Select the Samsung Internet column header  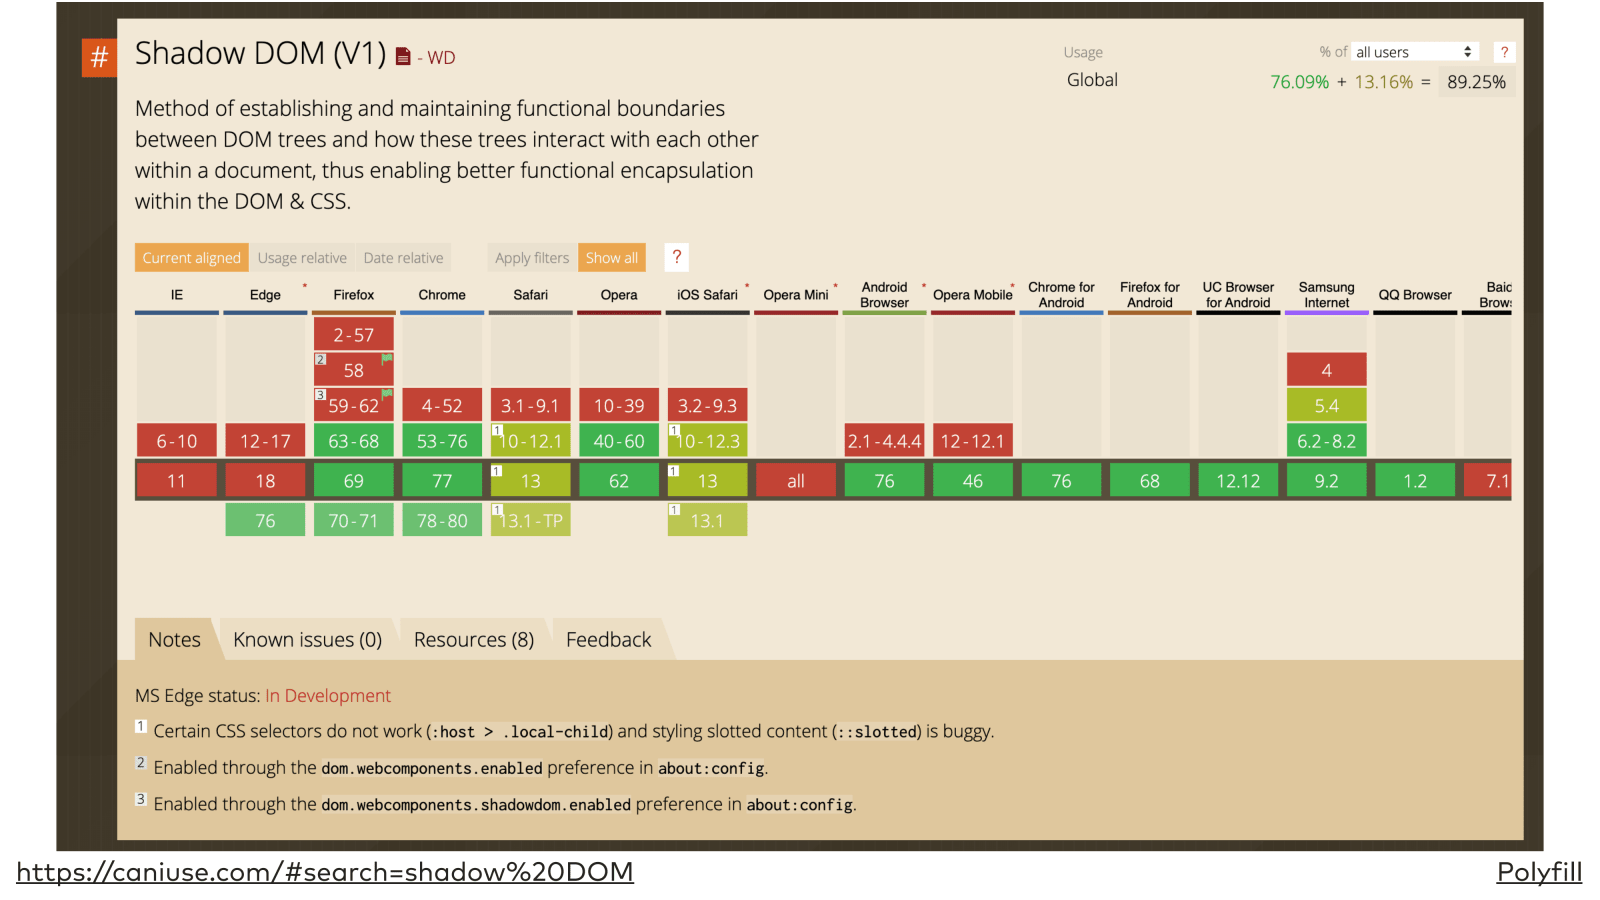click(1327, 295)
